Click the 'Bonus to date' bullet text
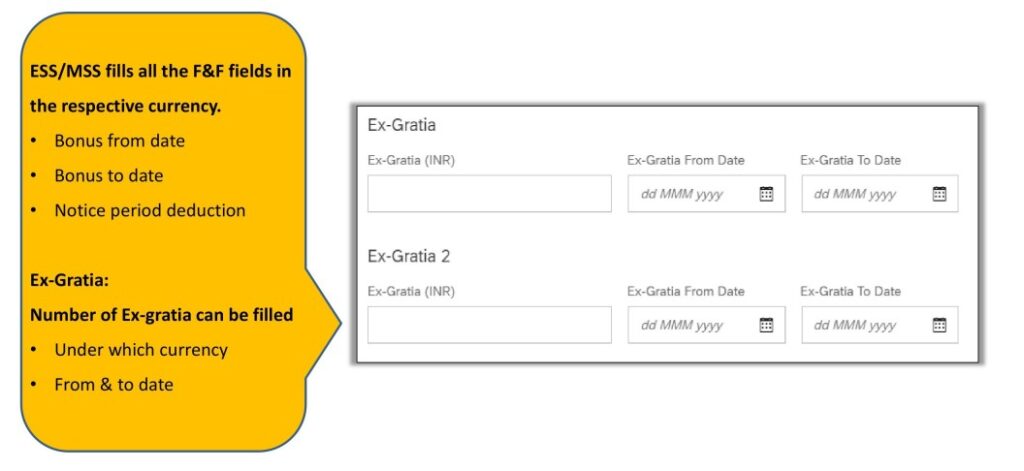The image size is (1024, 471). coord(108,176)
